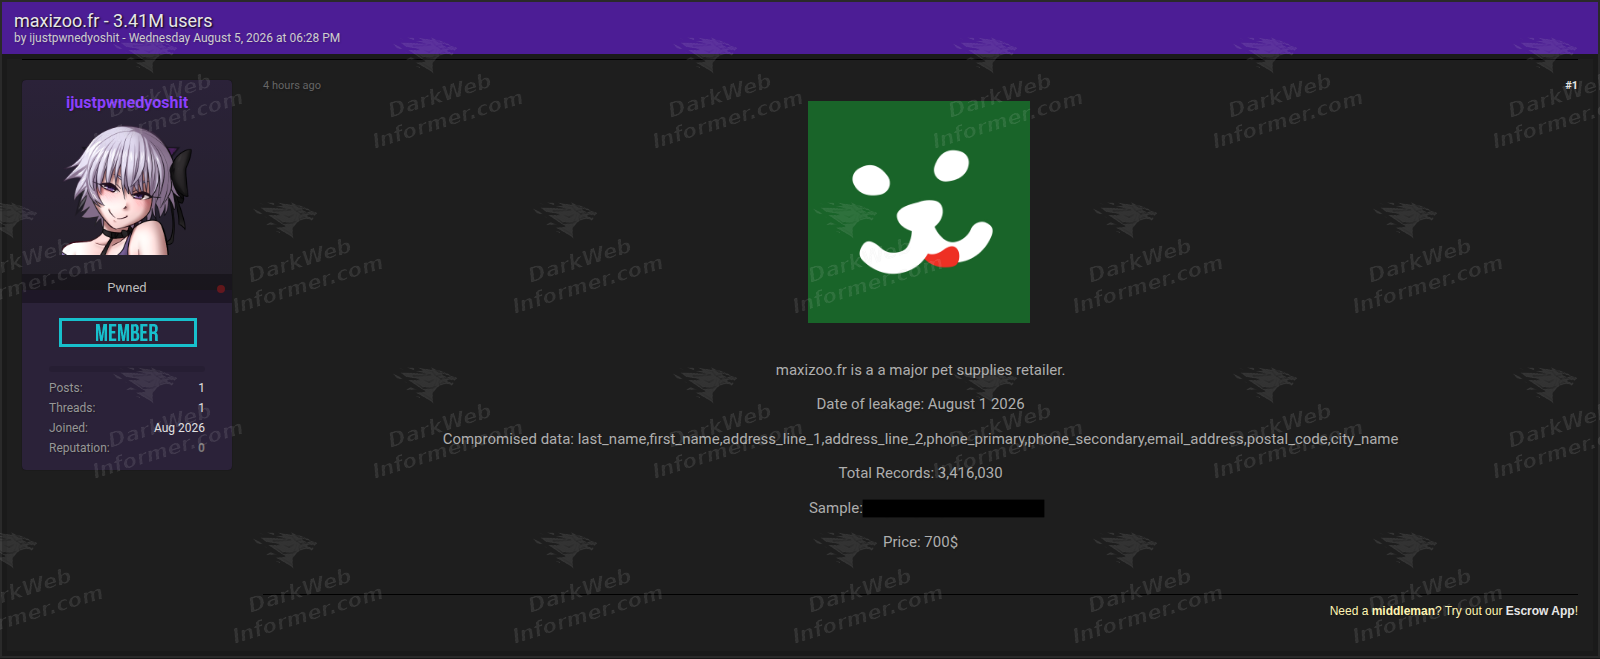This screenshot has width=1600, height=659.
Task: Click the 4 hours ago timestamp
Action: [292, 85]
